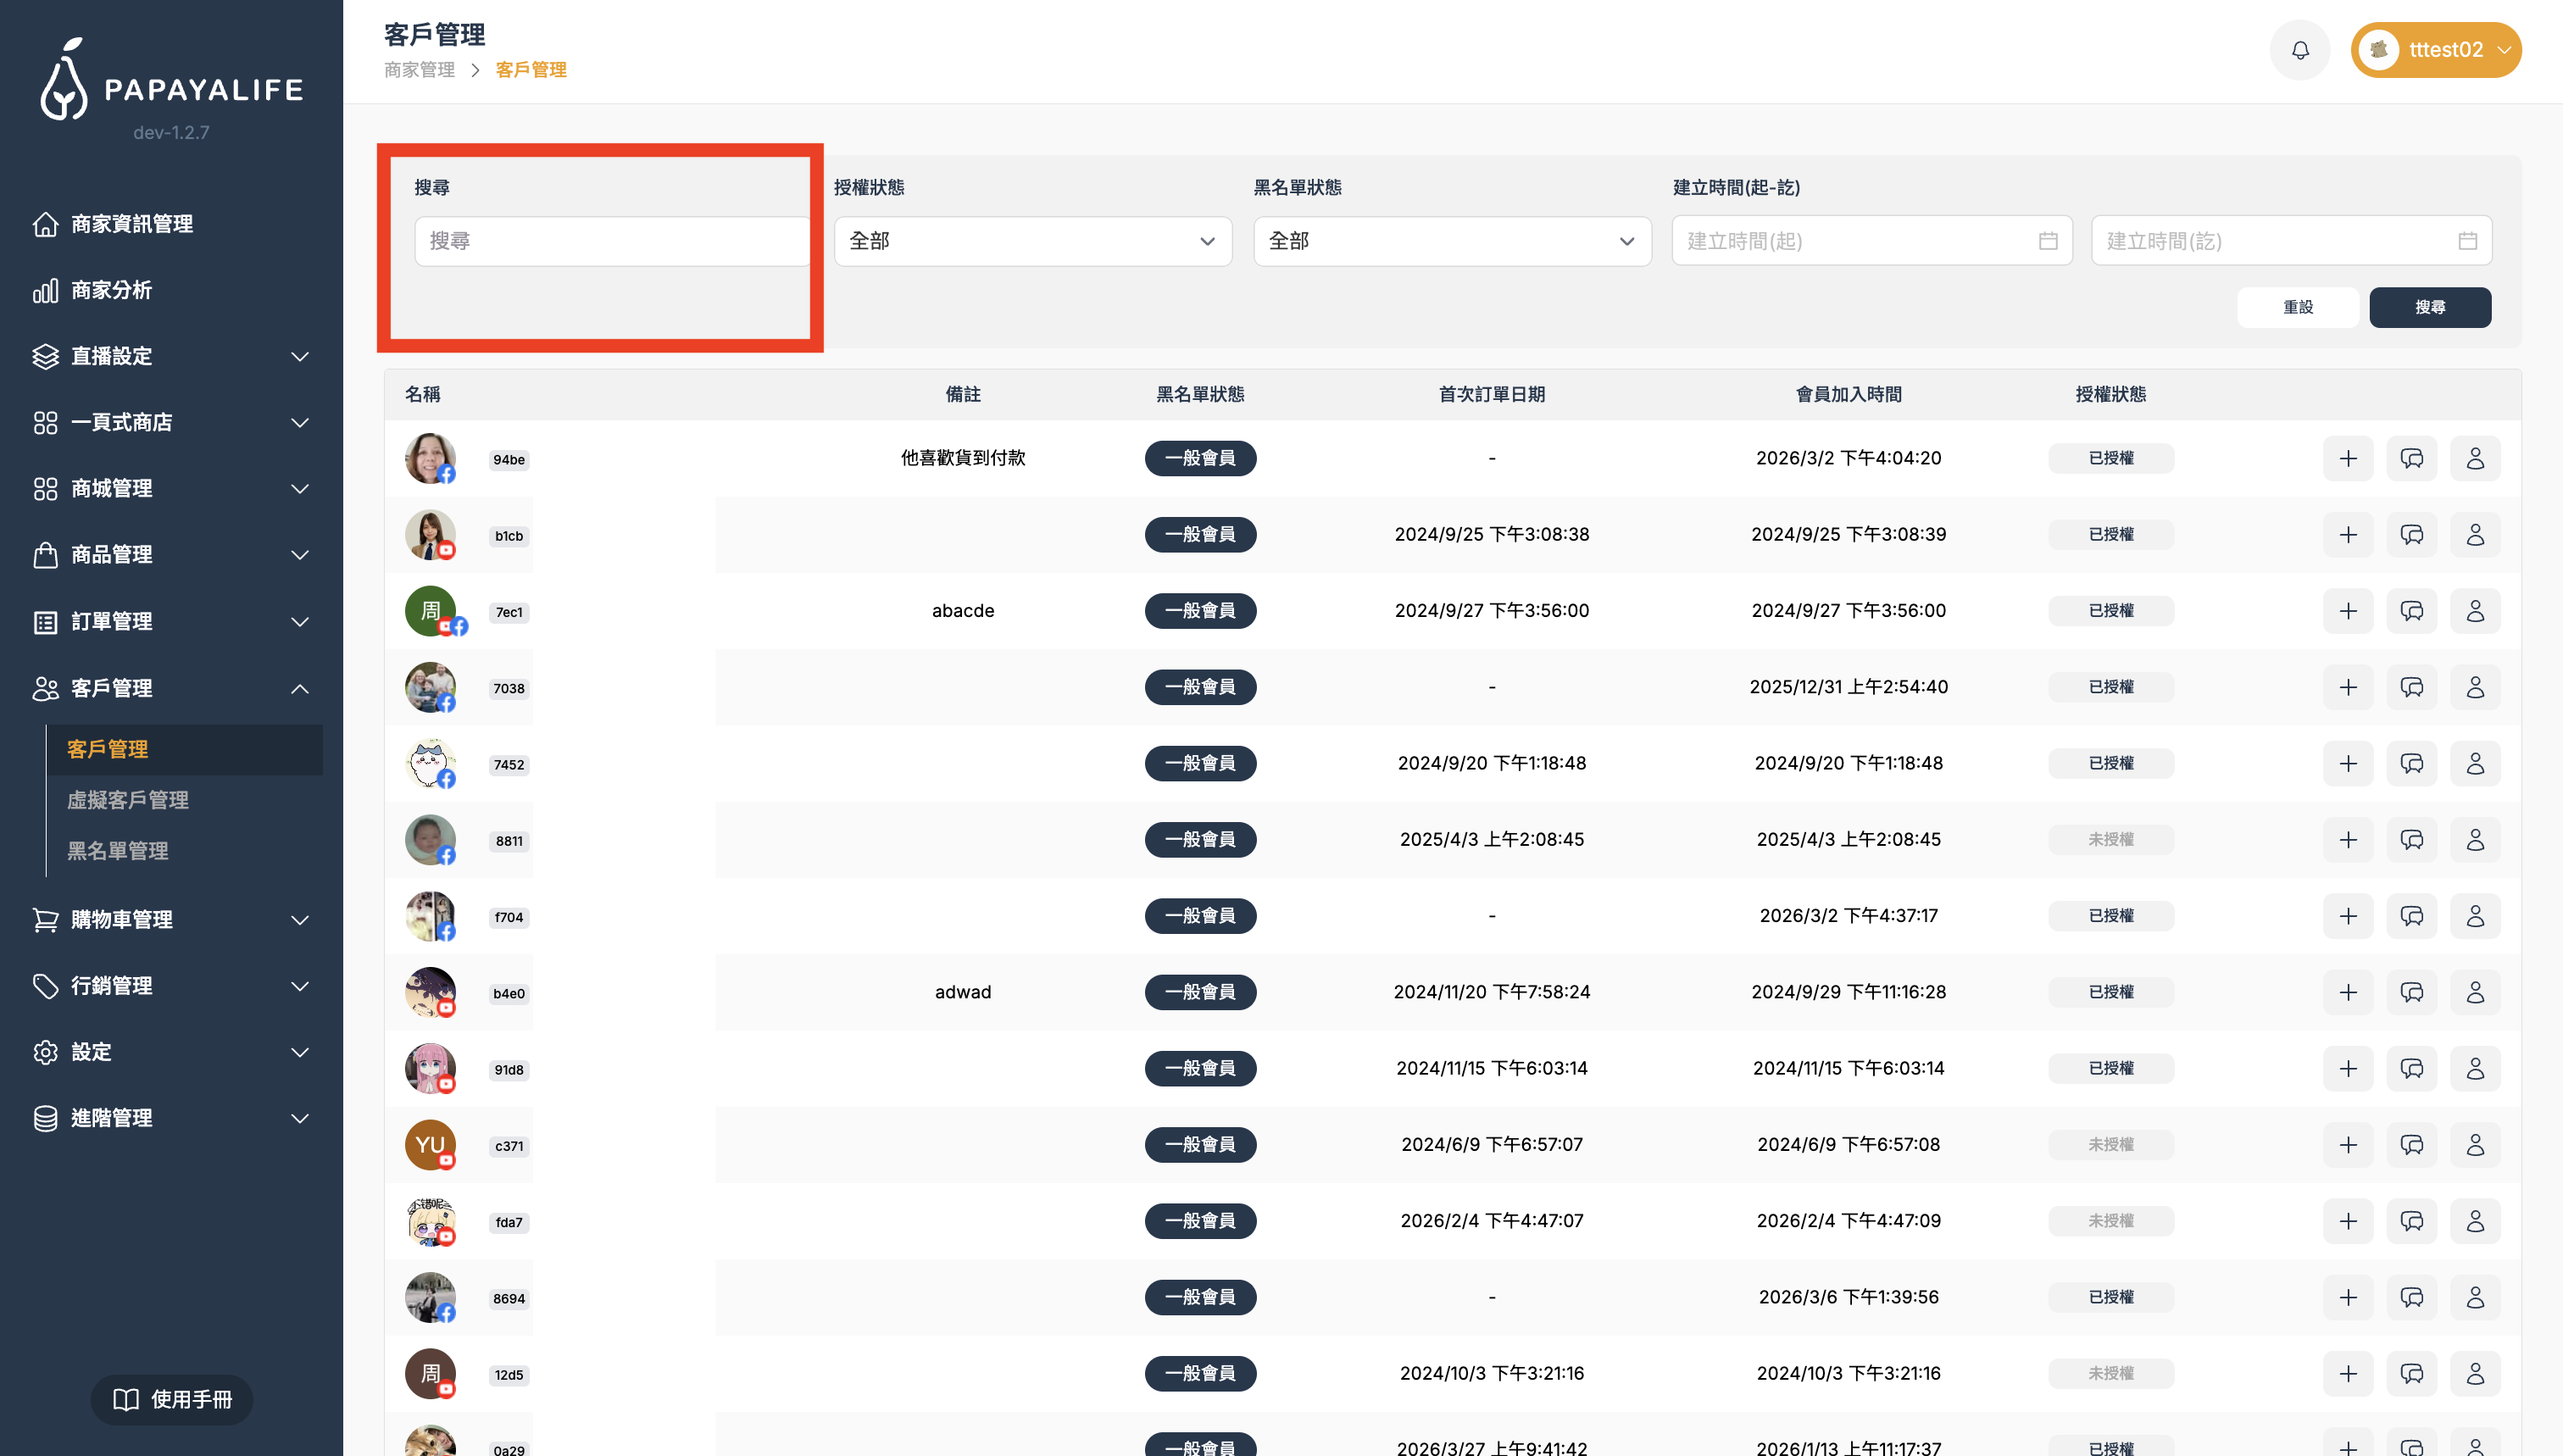The image size is (2563, 1456).
Task: Click person icon for customer 8694
Action: tap(2475, 1298)
